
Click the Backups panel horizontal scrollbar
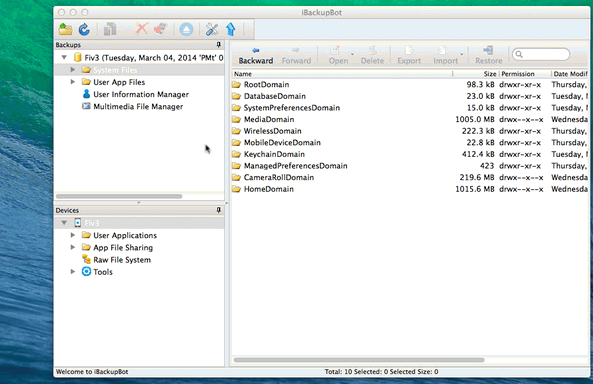[119, 196]
